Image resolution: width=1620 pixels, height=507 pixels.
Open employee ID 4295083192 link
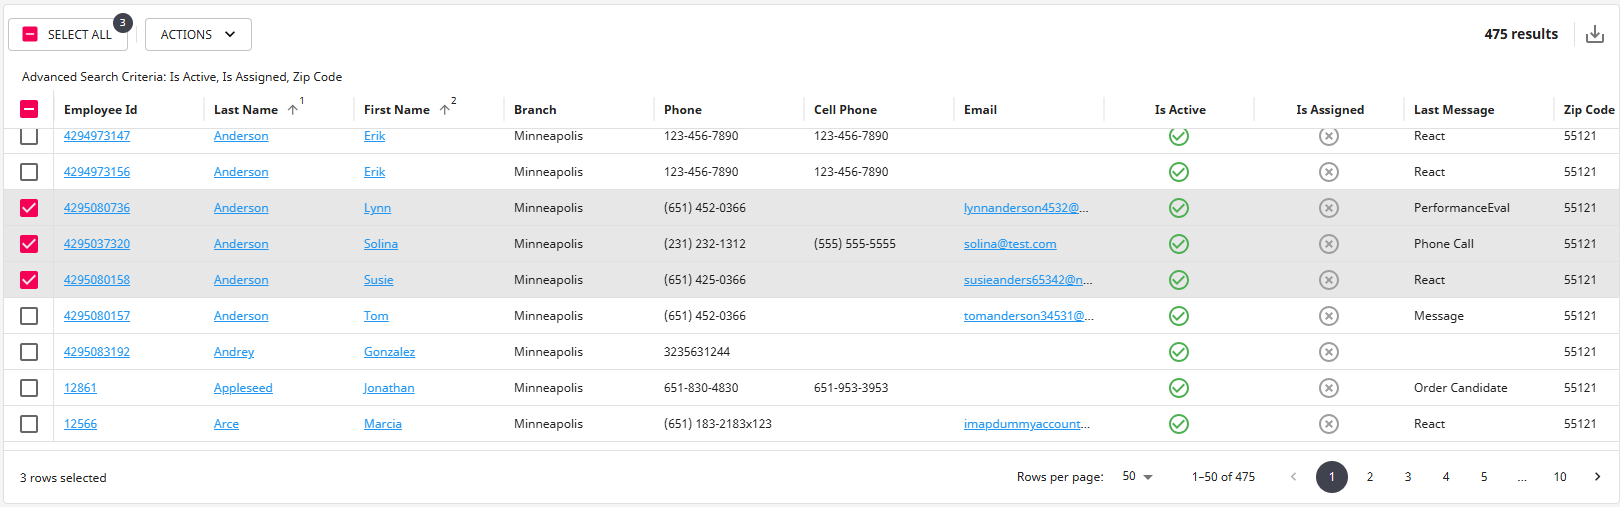click(x=97, y=352)
